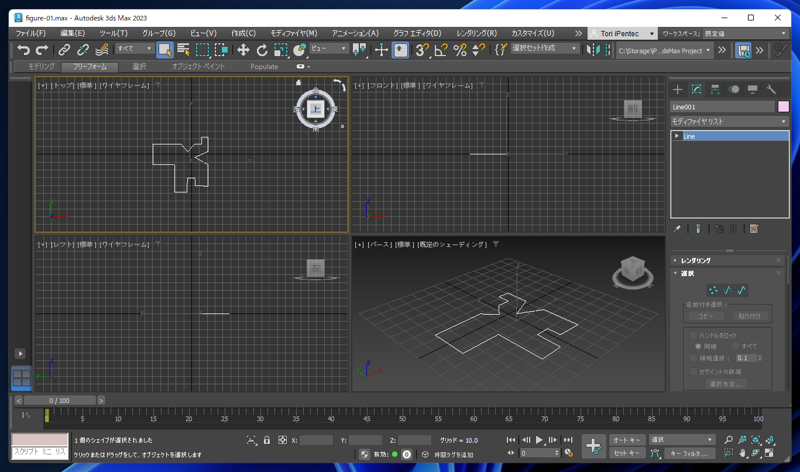The image size is (800, 472).
Task: Open the ワークスペース dropdown
Action: point(744,34)
